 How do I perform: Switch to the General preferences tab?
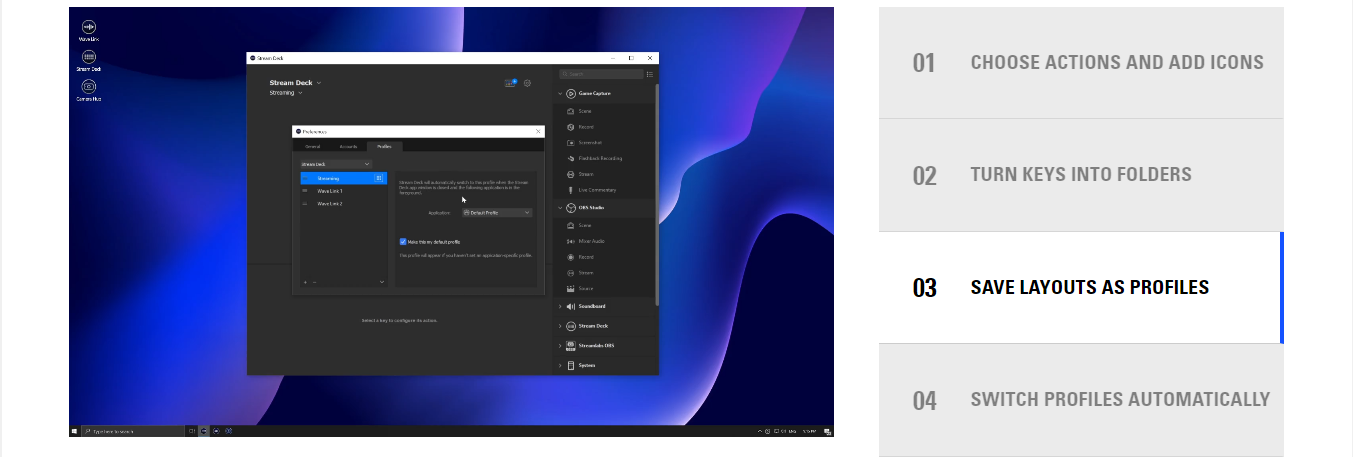313,146
